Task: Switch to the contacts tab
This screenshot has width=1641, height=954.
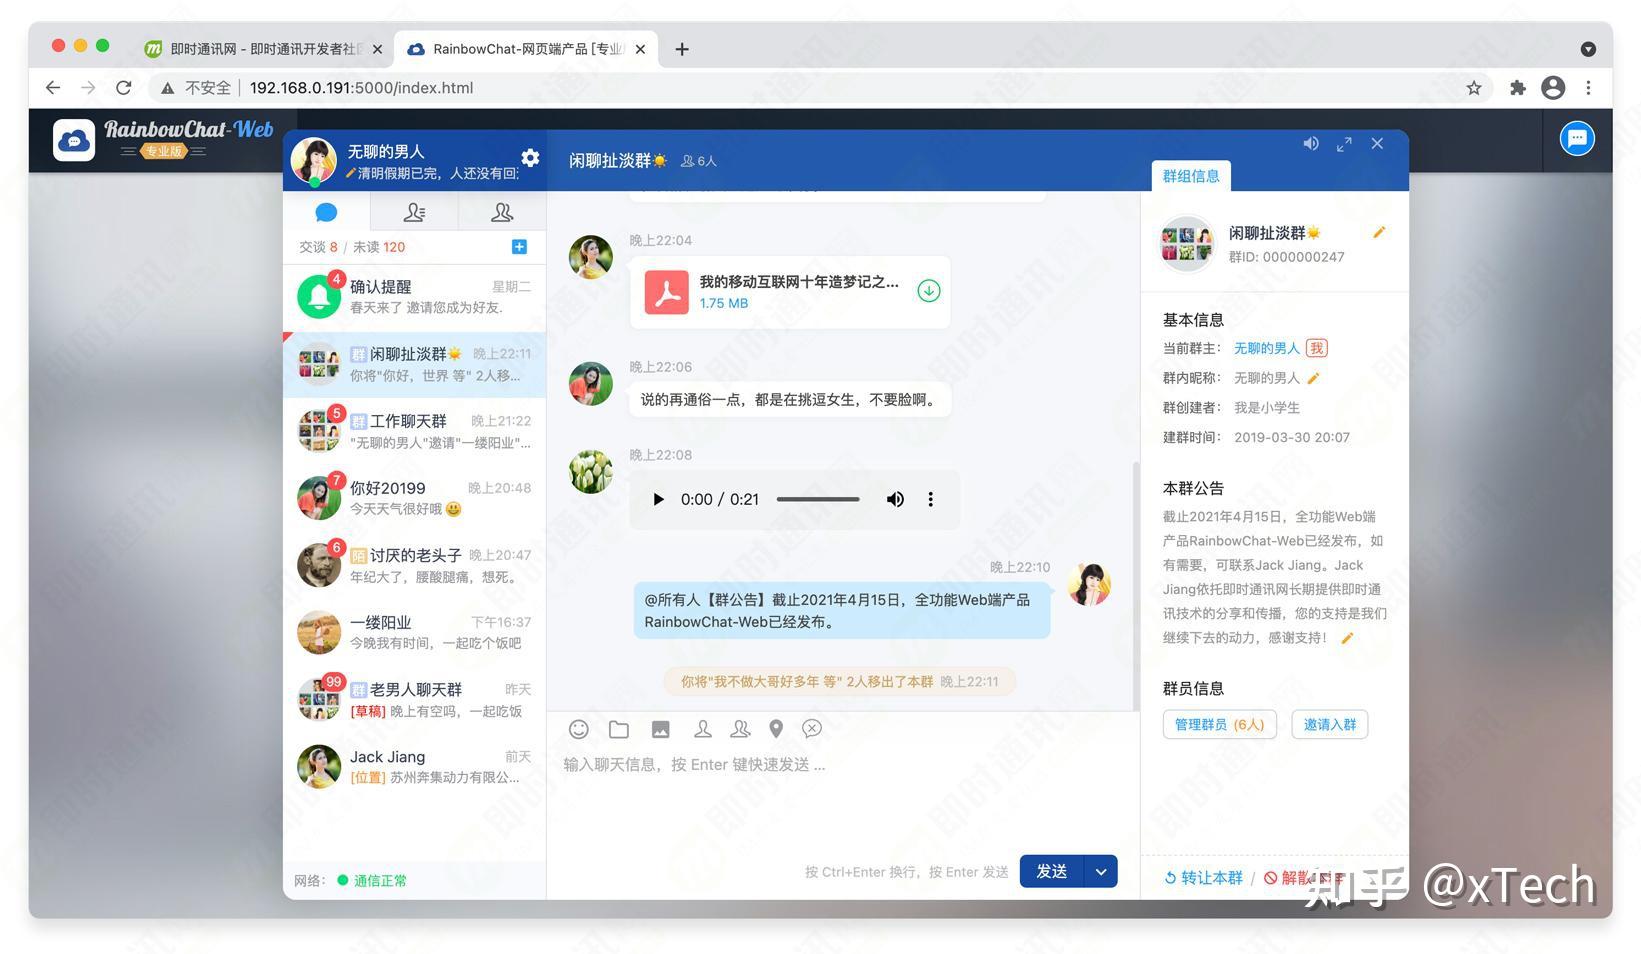Action: [x=414, y=212]
